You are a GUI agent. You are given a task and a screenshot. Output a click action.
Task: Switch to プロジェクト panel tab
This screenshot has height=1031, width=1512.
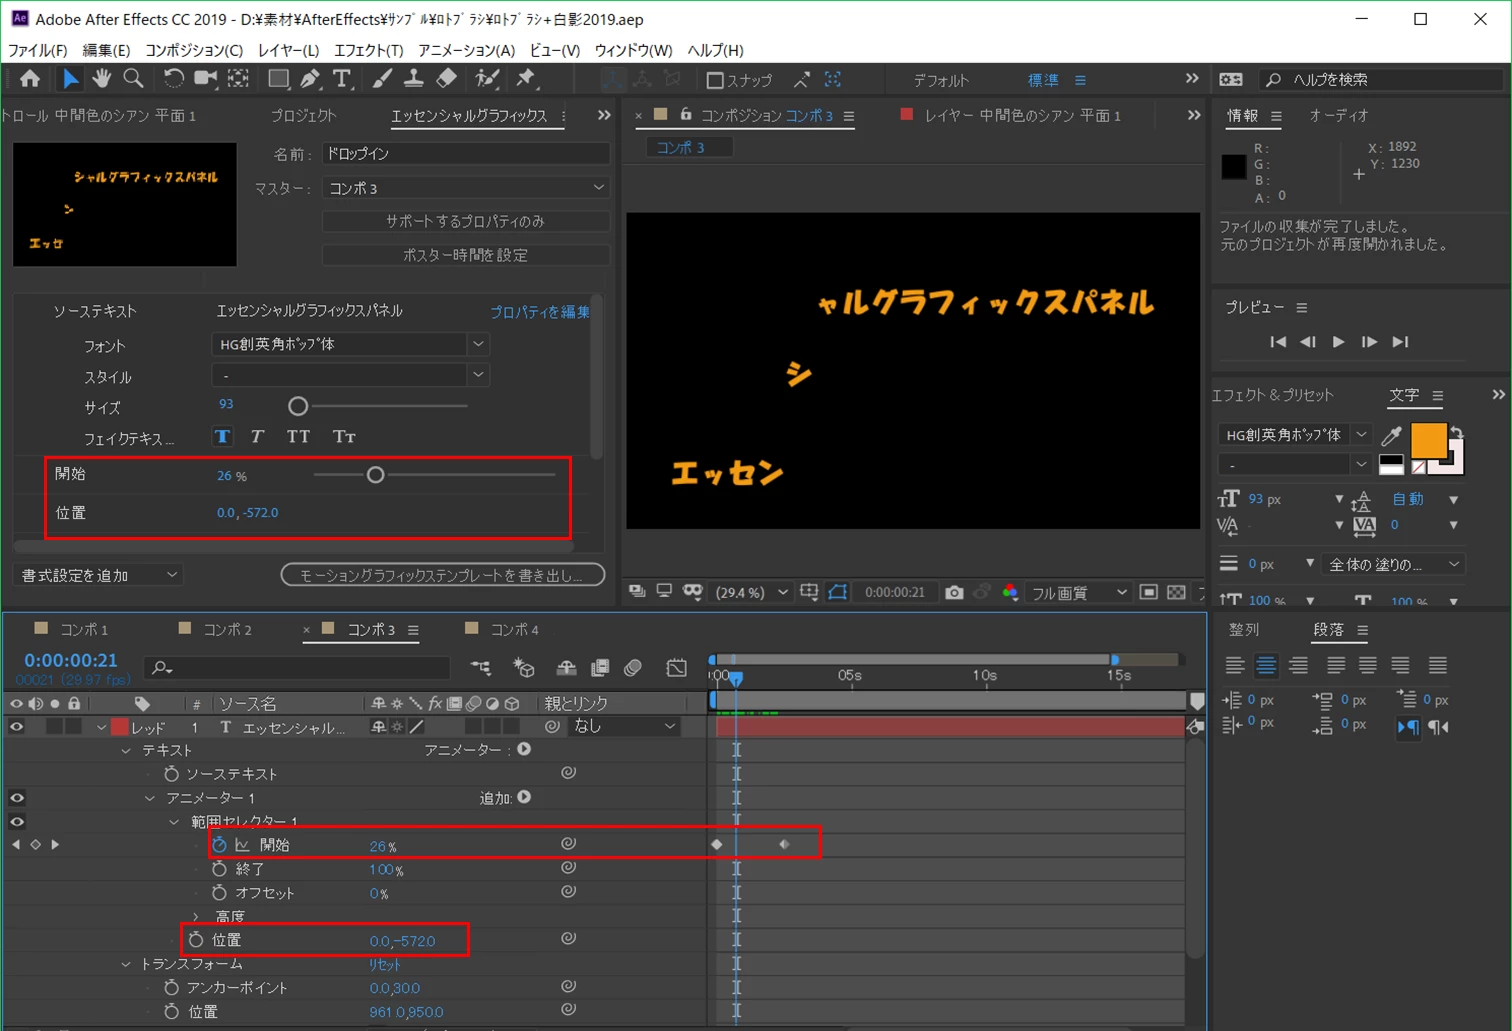[x=304, y=116]
